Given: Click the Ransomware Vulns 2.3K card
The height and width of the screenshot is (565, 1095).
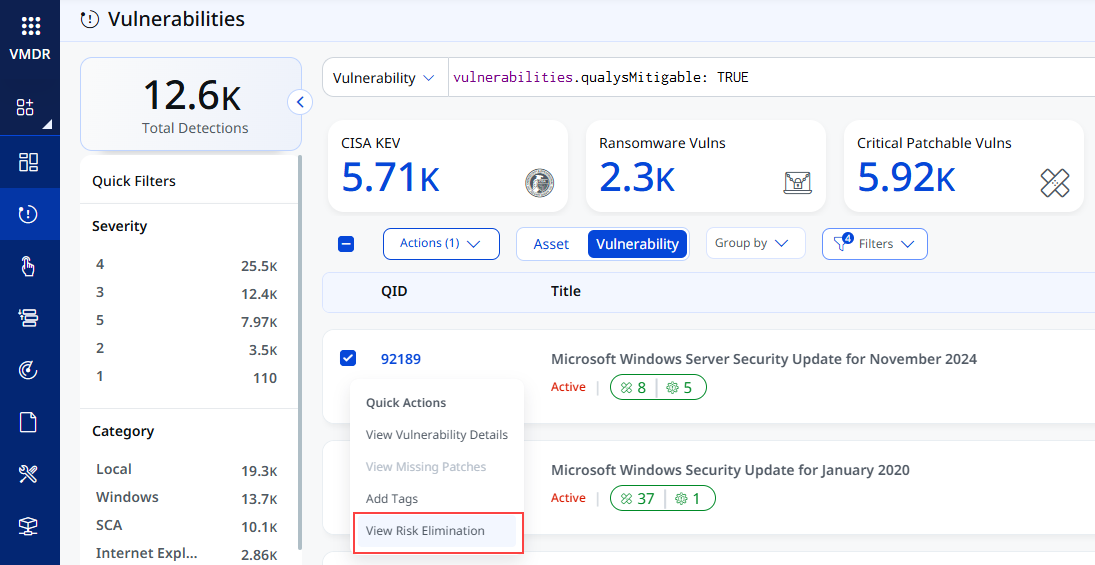Looking at the screenshot, I should 706,166.
